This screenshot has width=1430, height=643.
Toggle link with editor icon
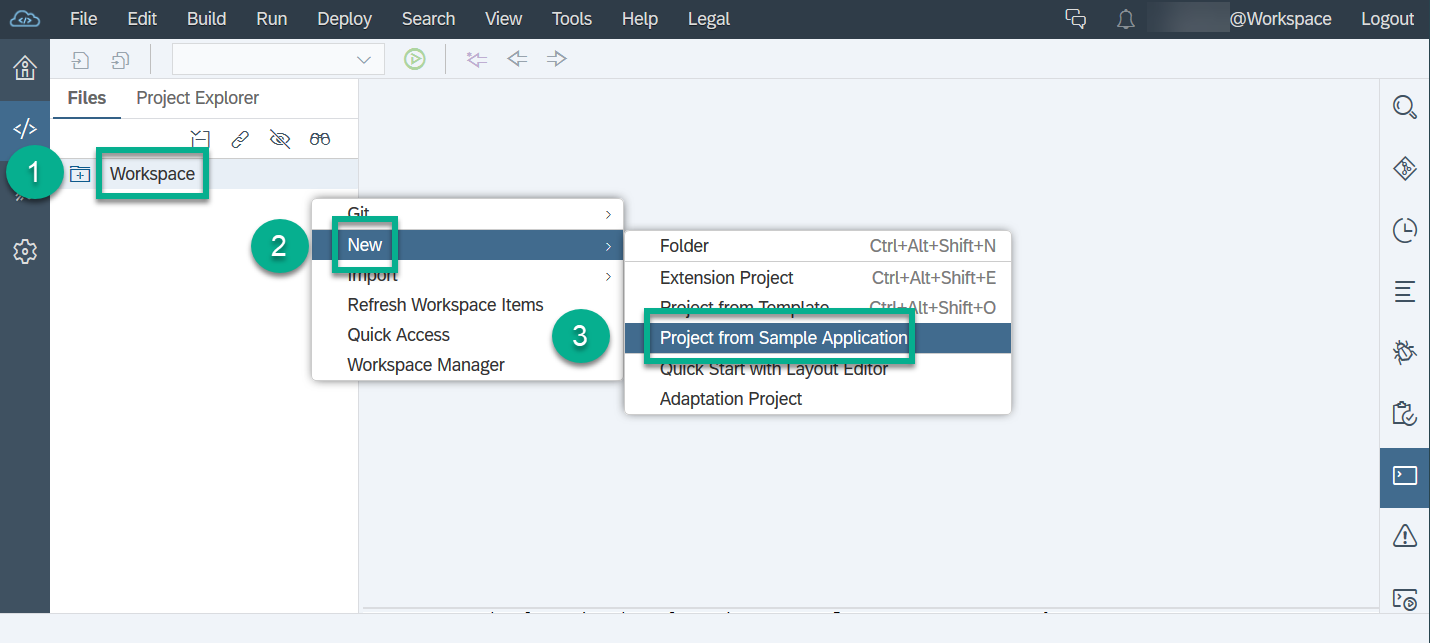pos(240,139)
